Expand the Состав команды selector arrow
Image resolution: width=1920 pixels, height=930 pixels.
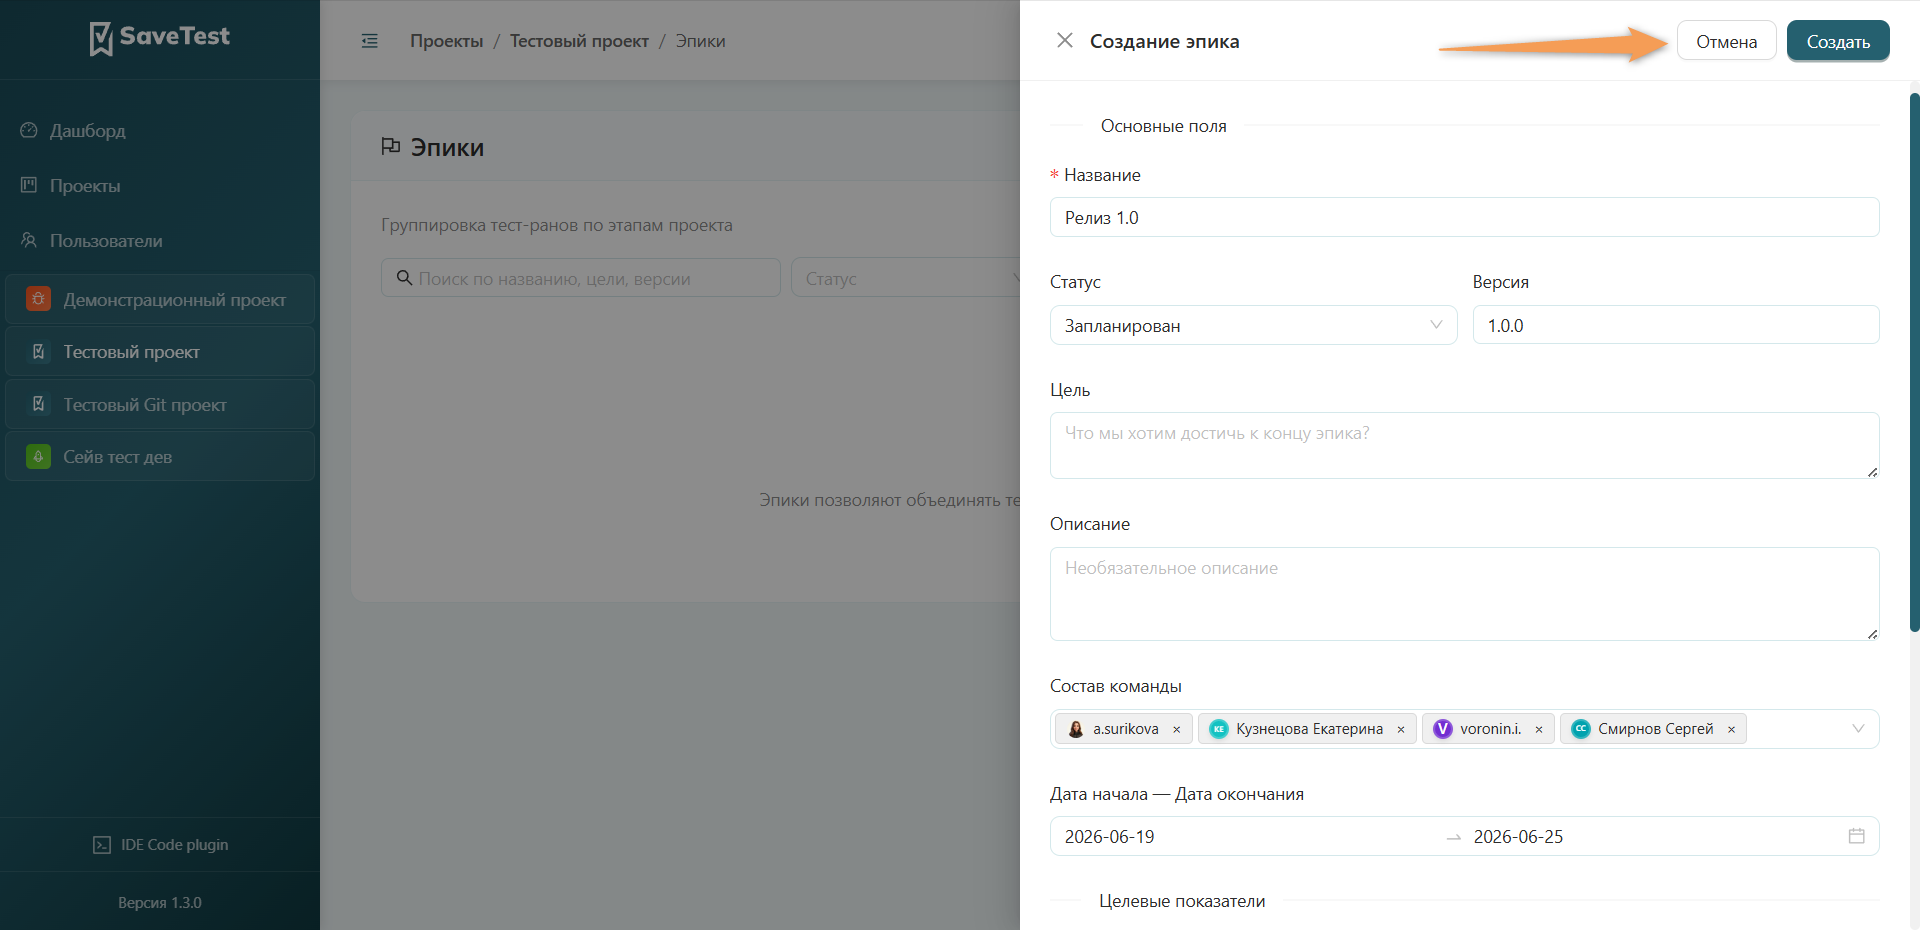(x=1858, y=729)
